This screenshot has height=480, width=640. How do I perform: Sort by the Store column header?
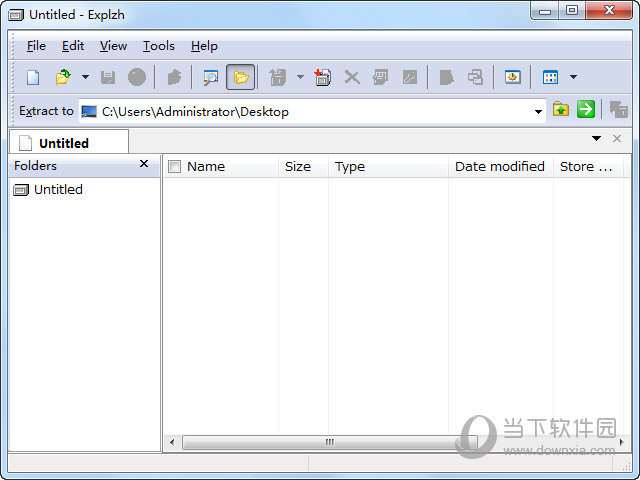(x=586, y=167)
